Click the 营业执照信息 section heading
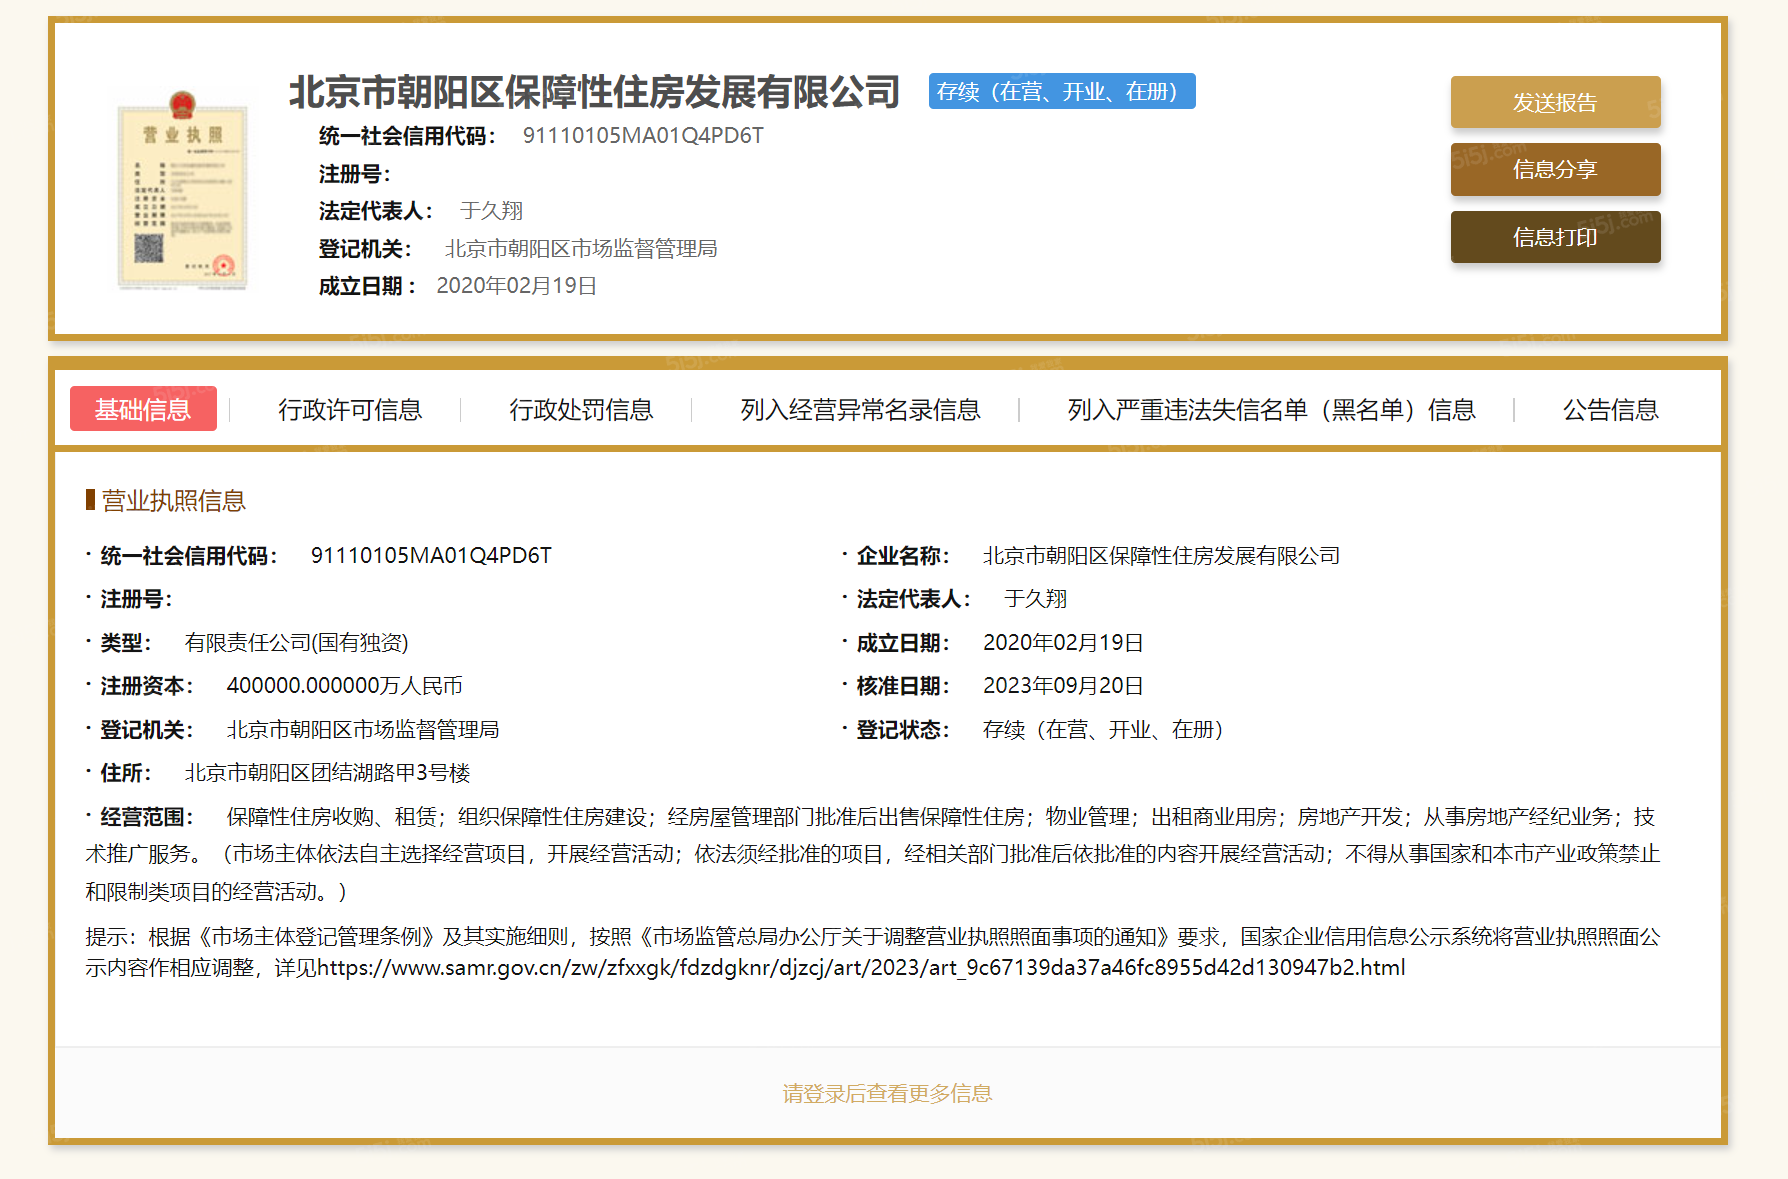The width and height of the screenshot is (1788, 1179). coord(173,501)
